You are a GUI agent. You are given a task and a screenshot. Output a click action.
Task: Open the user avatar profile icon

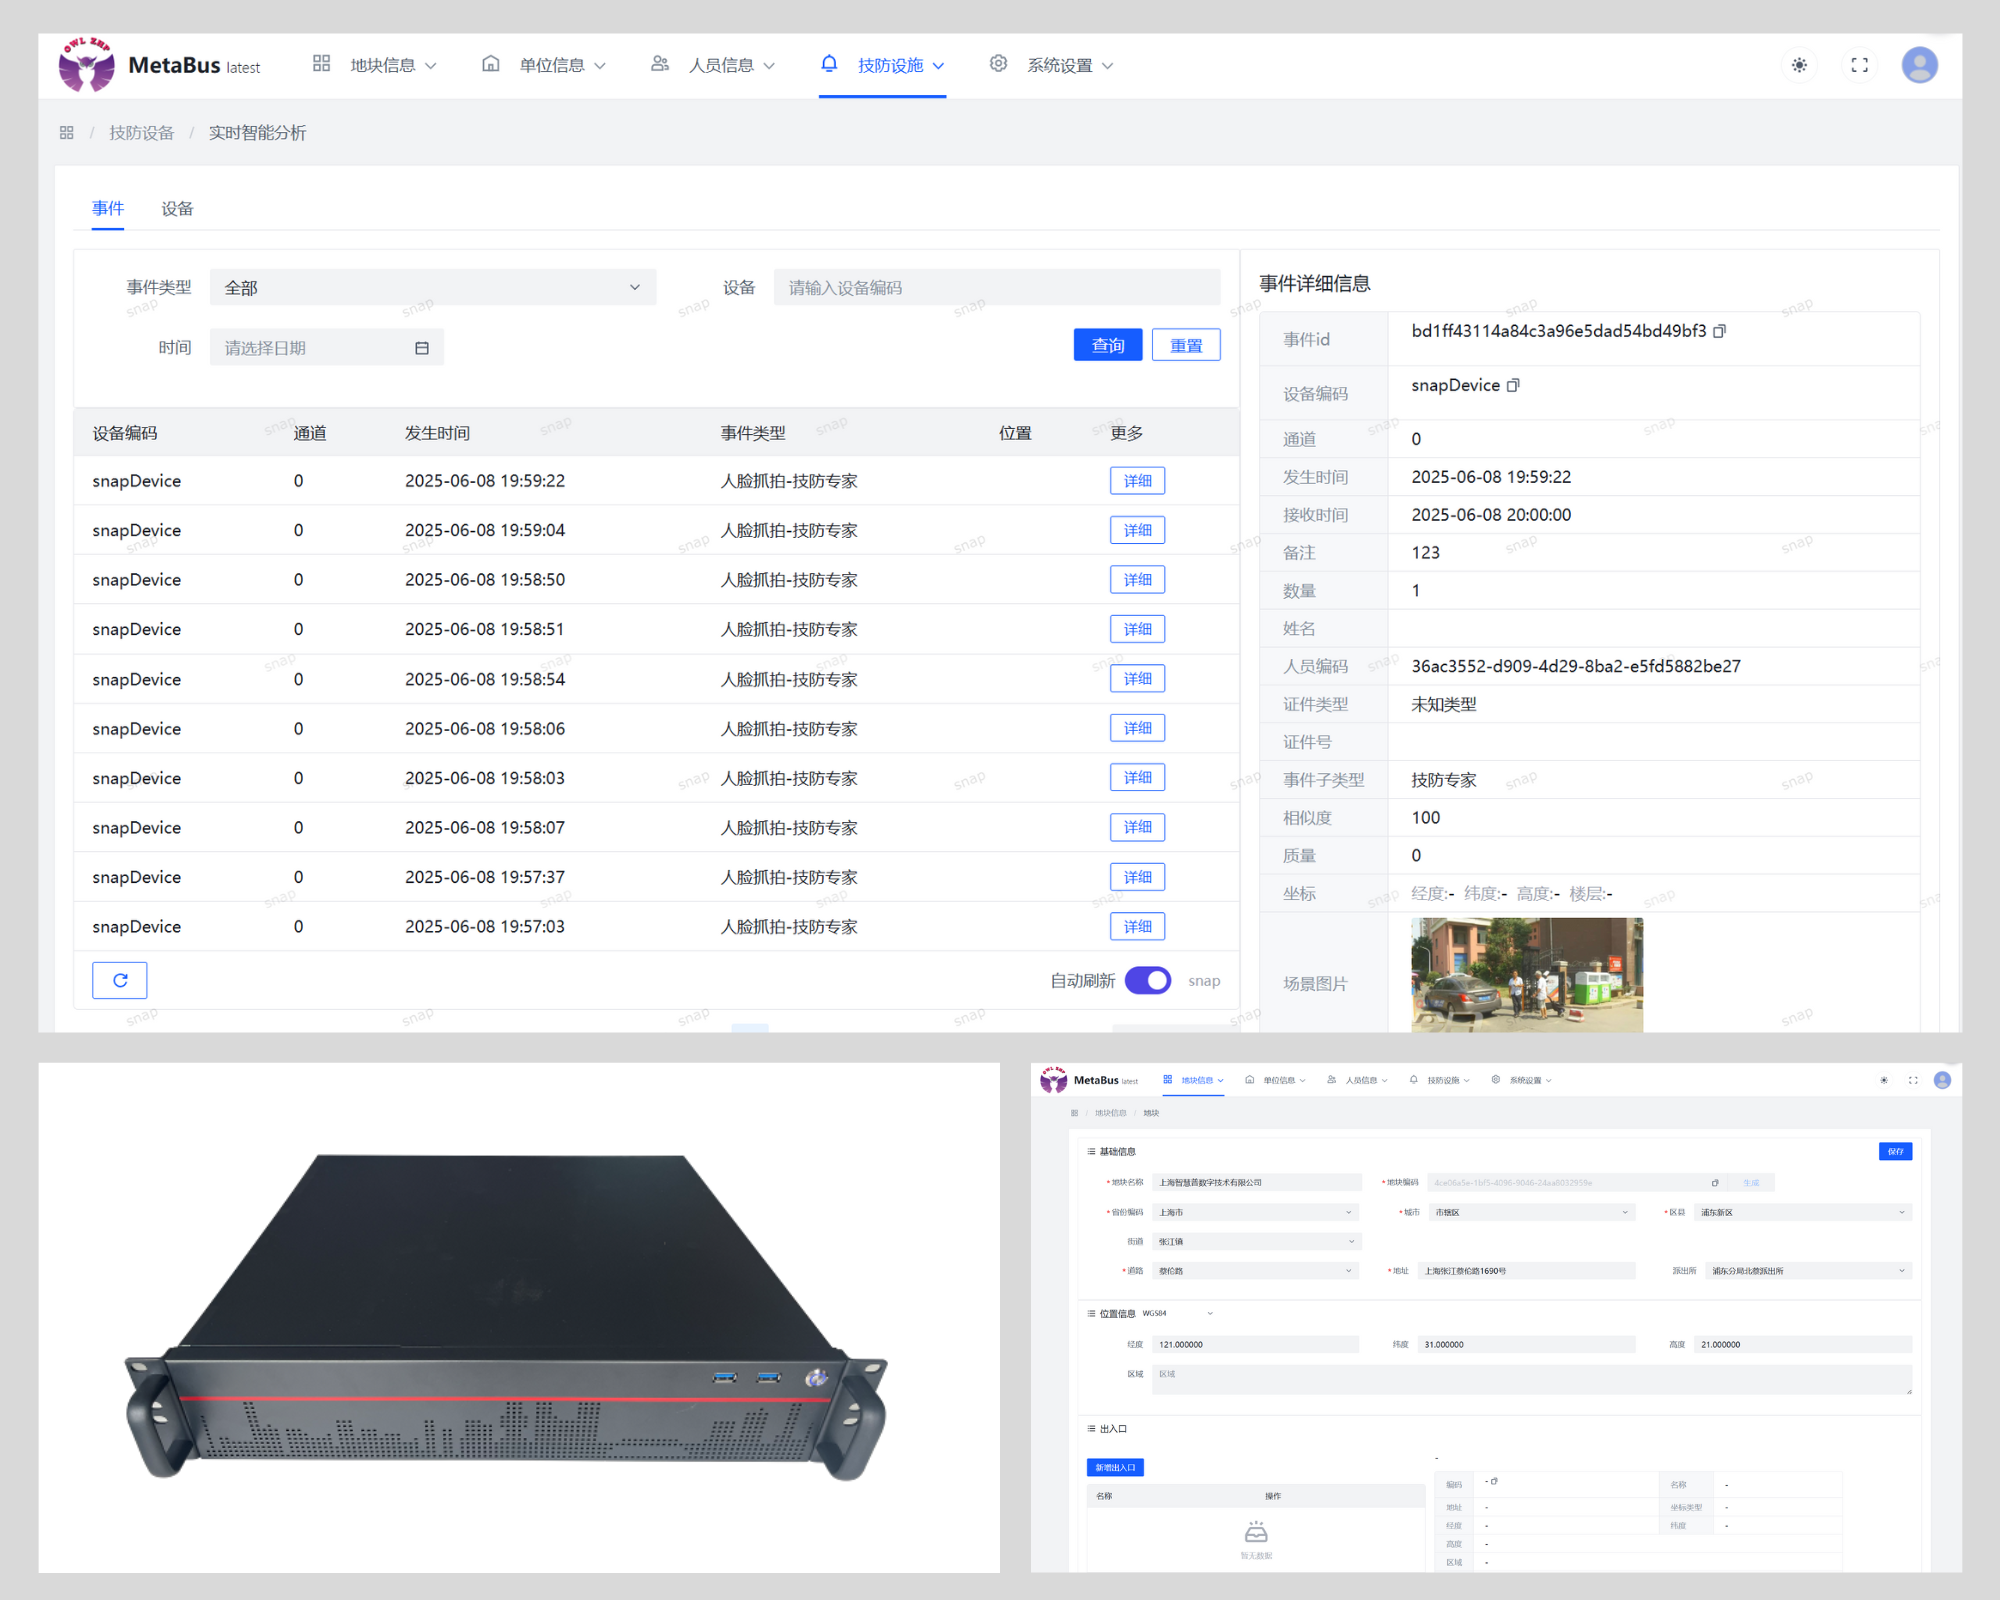click(1919, 65)
